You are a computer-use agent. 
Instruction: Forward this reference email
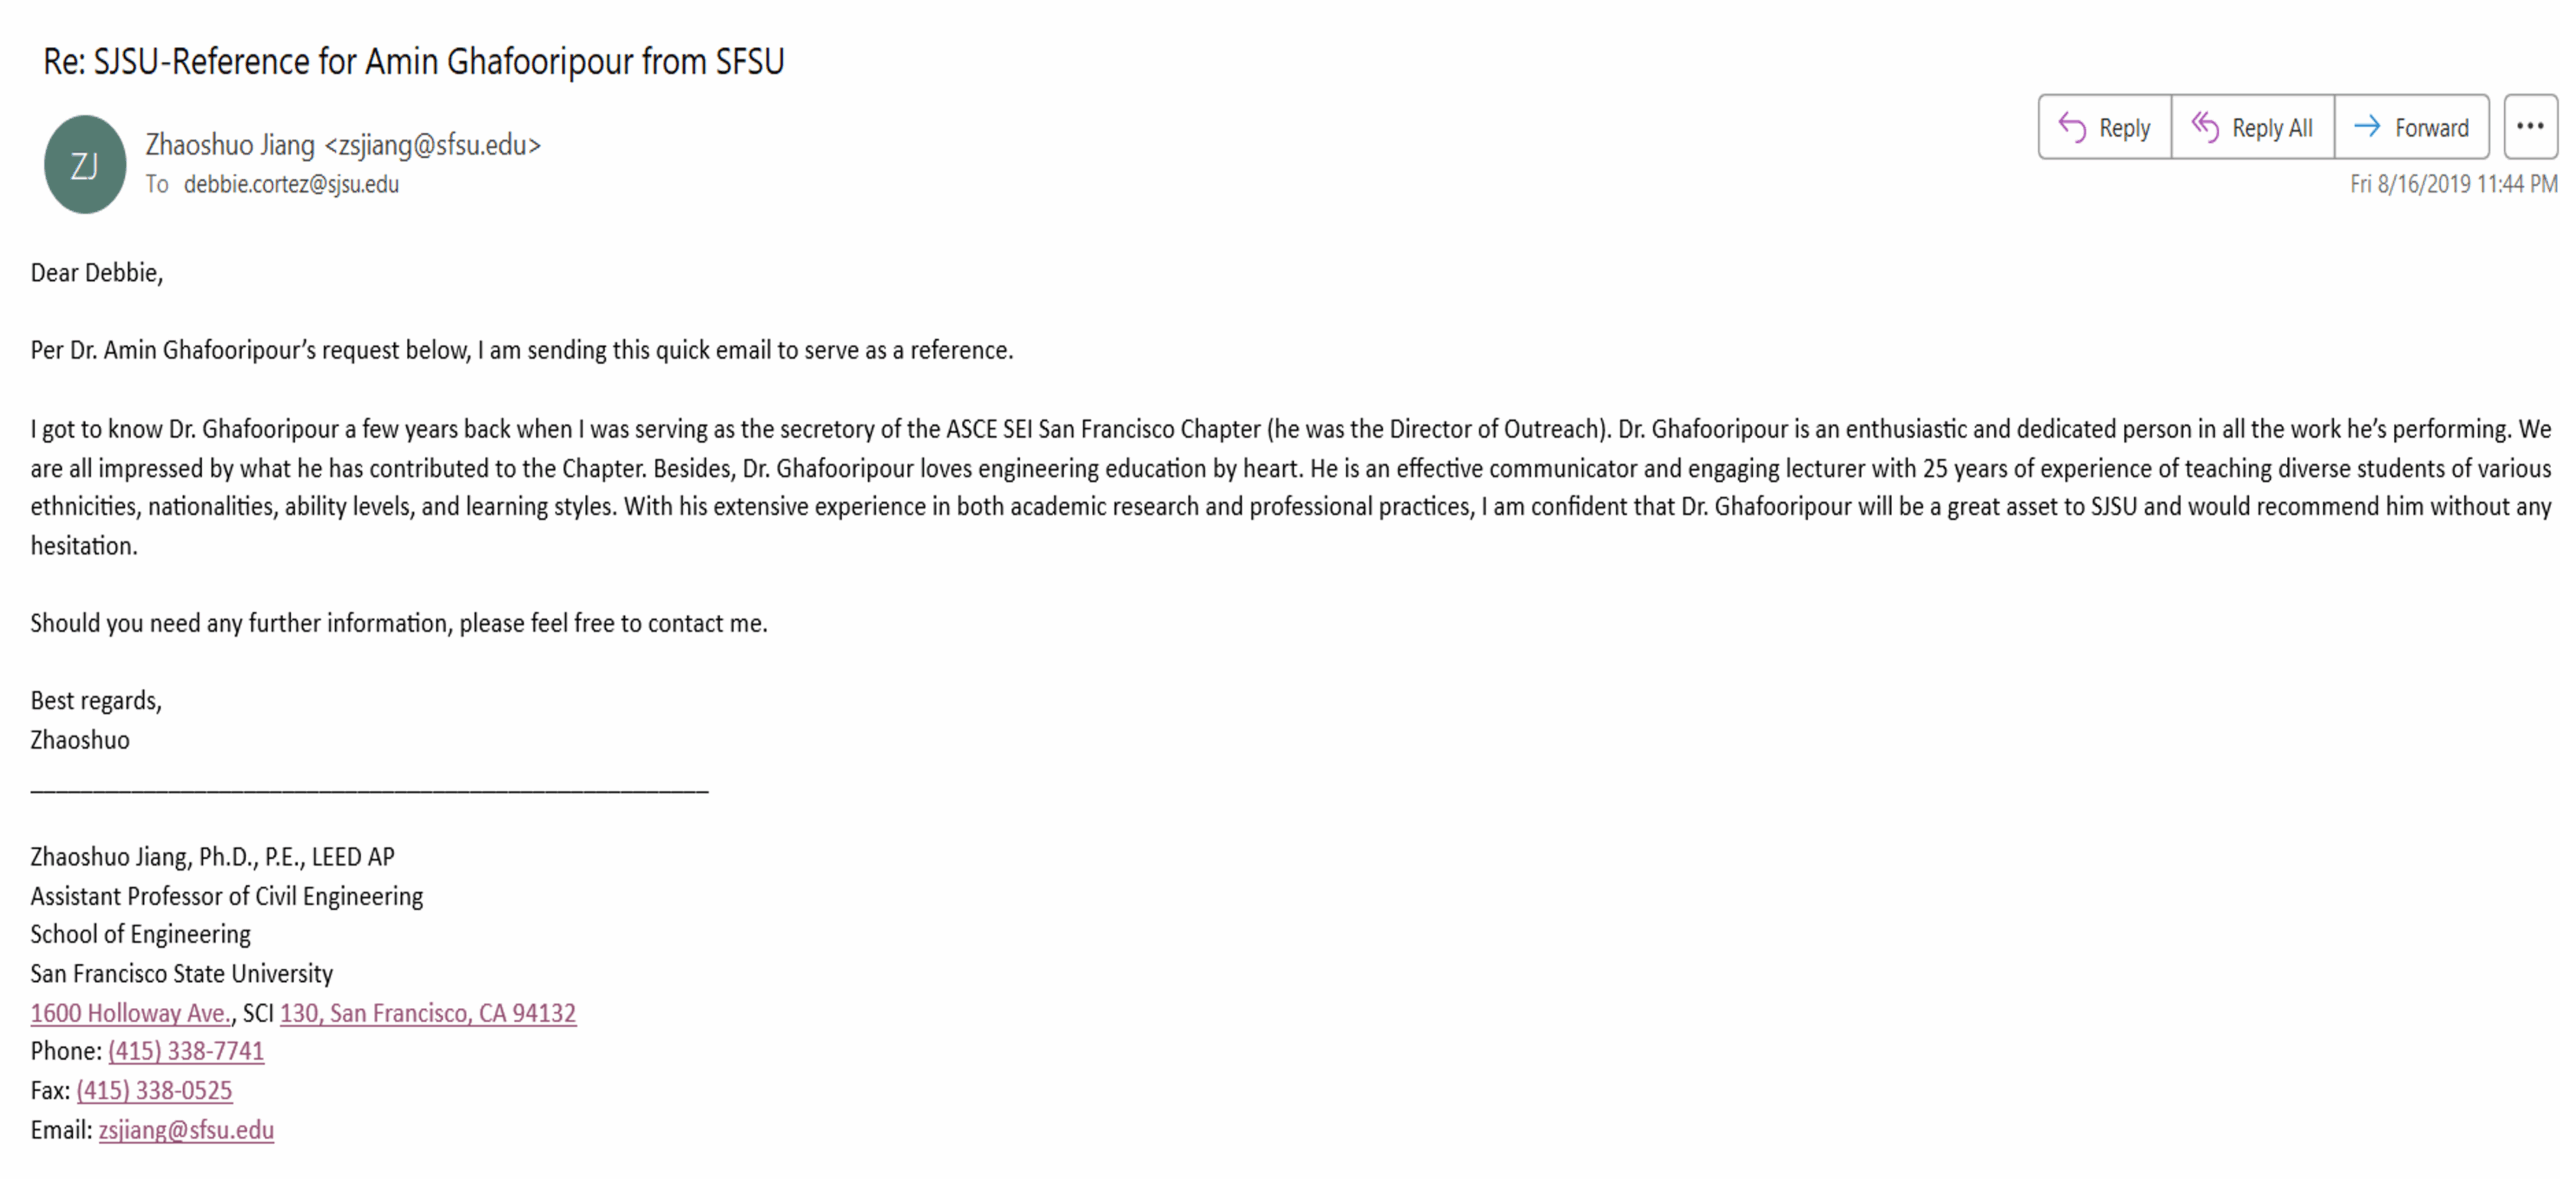tap(2411, 128)
